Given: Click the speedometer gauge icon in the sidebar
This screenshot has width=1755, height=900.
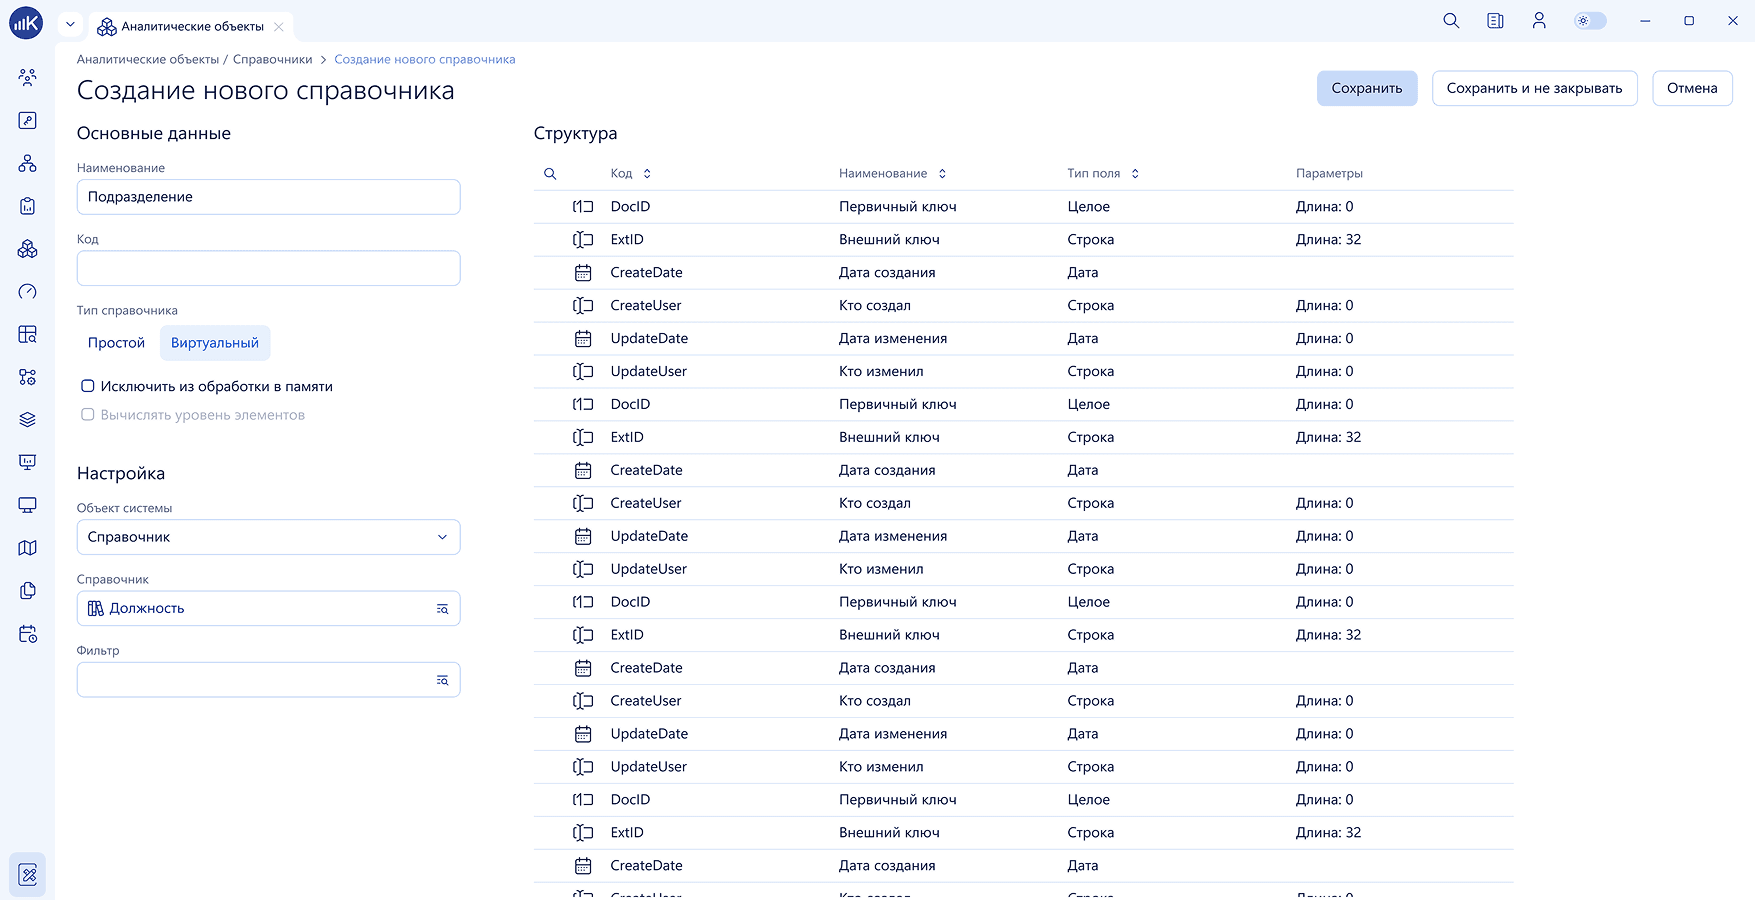Looking at the screenshot, I should (27, 292).
